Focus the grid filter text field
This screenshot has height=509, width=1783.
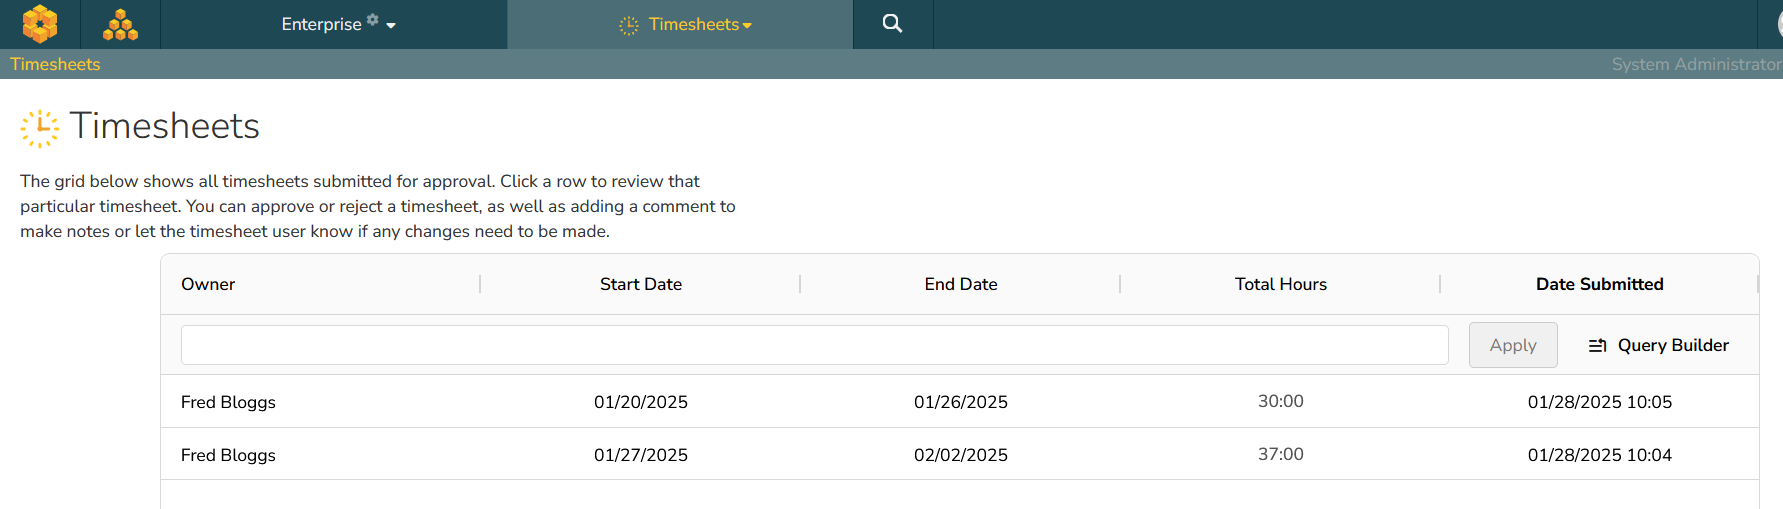pos(814,345)
